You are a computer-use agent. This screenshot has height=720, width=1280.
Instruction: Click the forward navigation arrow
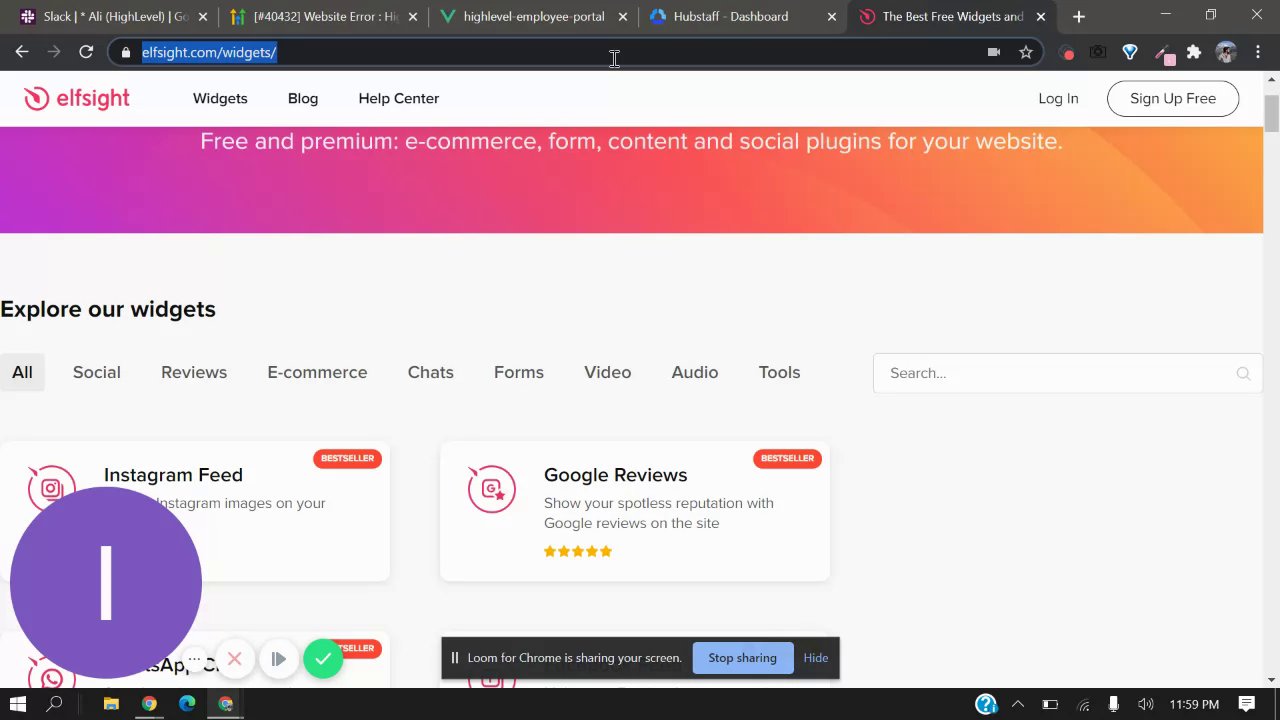54,52
